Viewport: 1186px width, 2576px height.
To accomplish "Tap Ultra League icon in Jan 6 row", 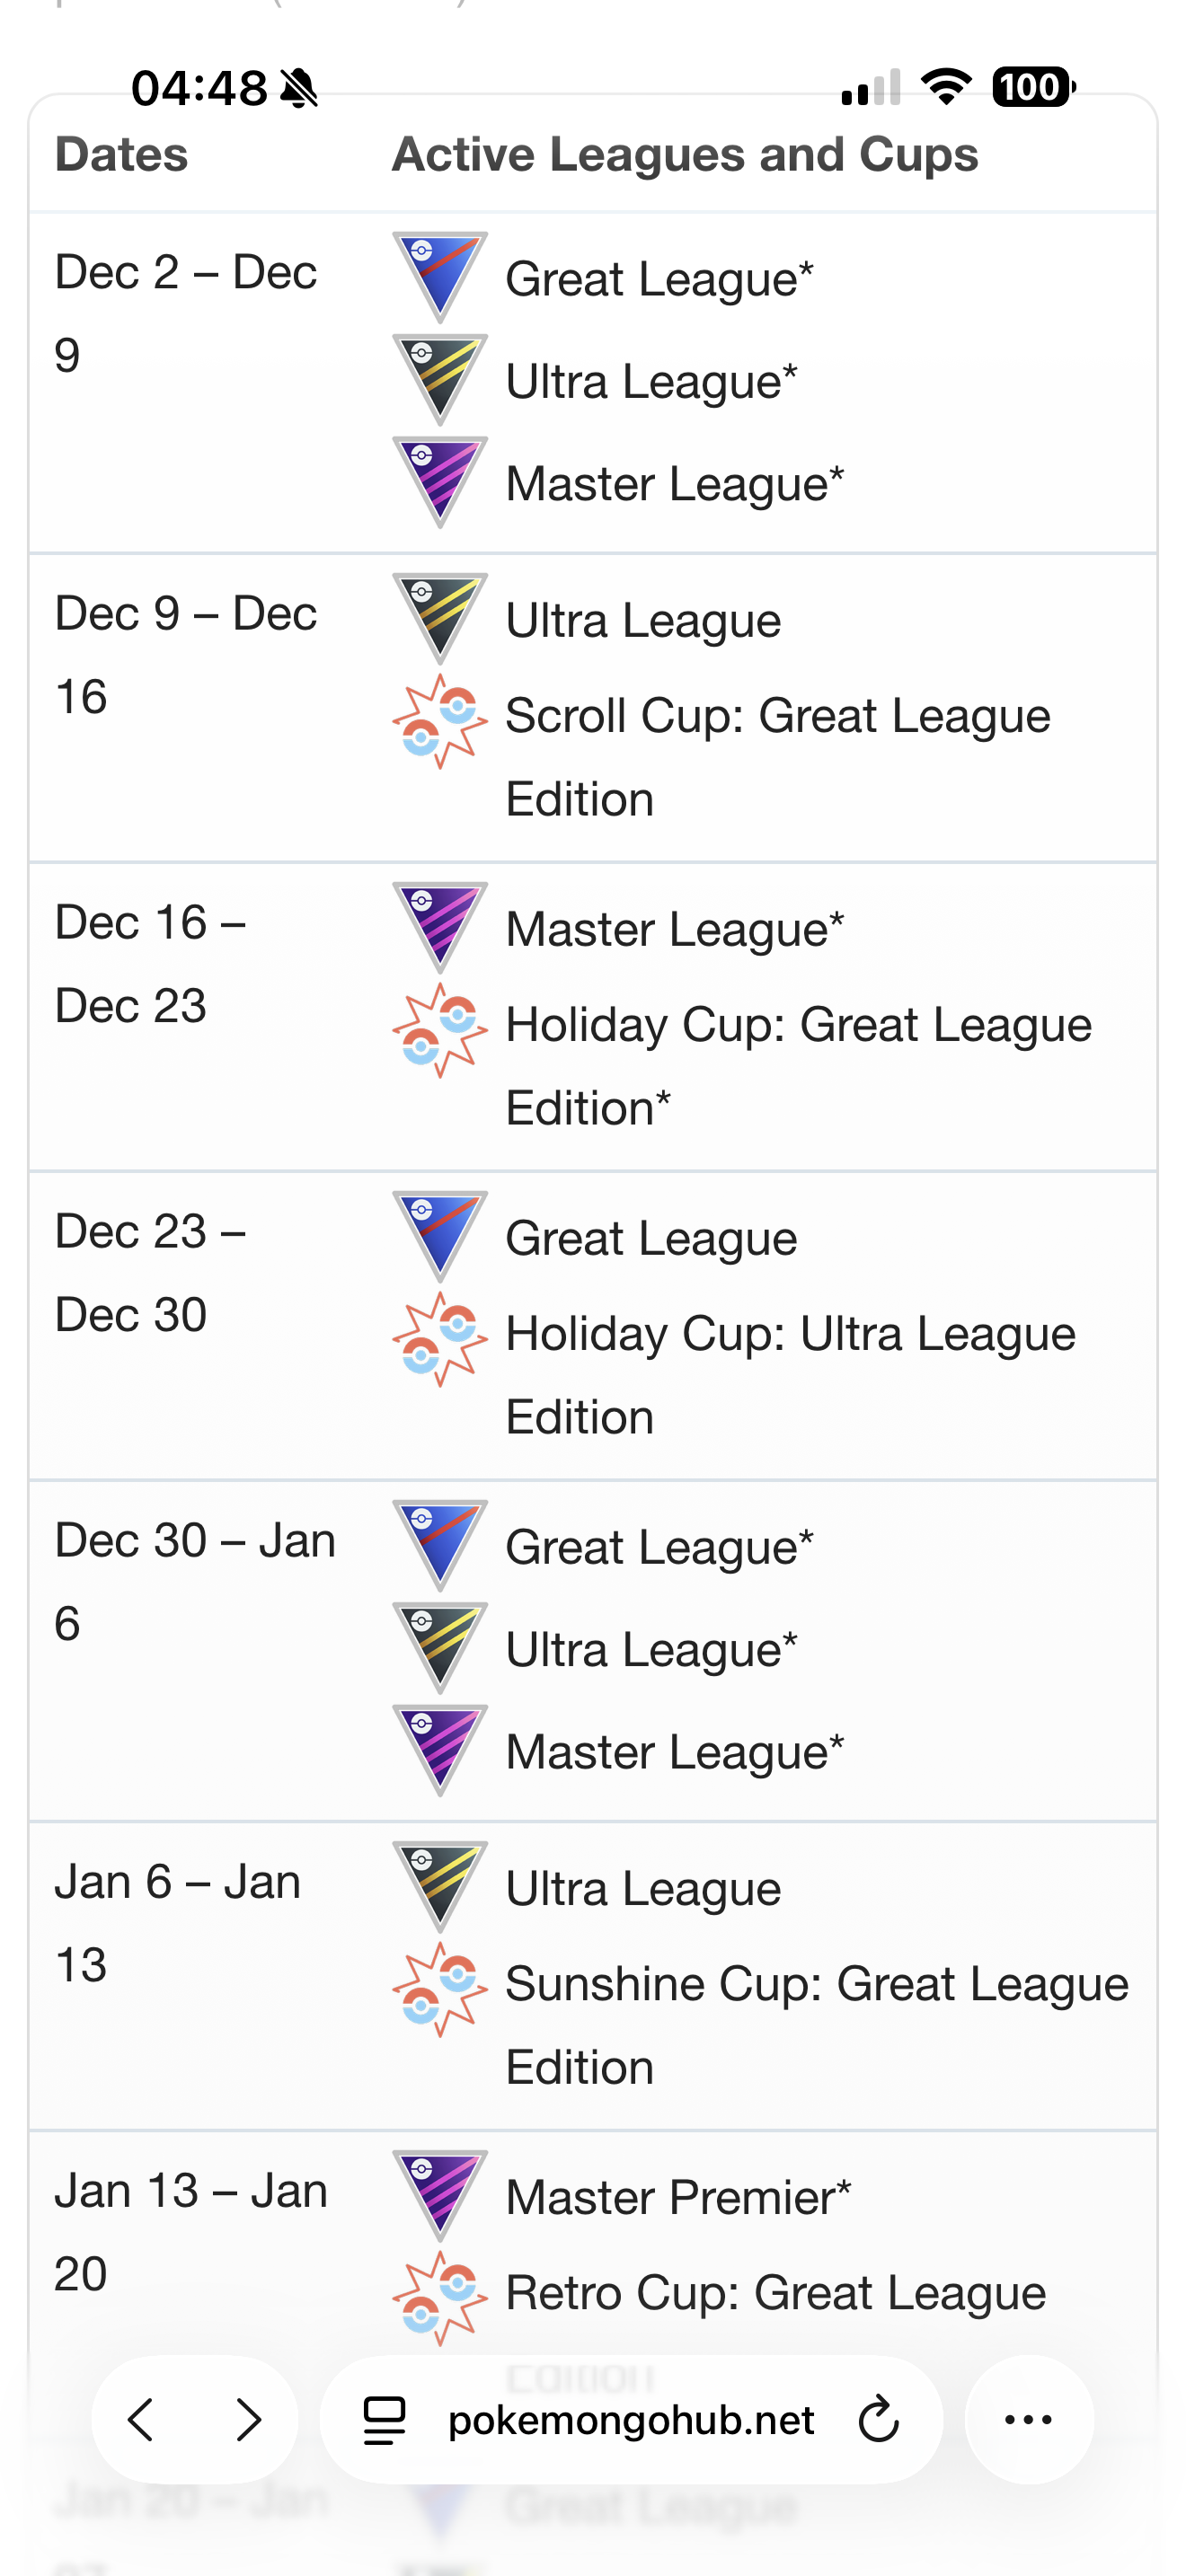I will (440, 1886).
